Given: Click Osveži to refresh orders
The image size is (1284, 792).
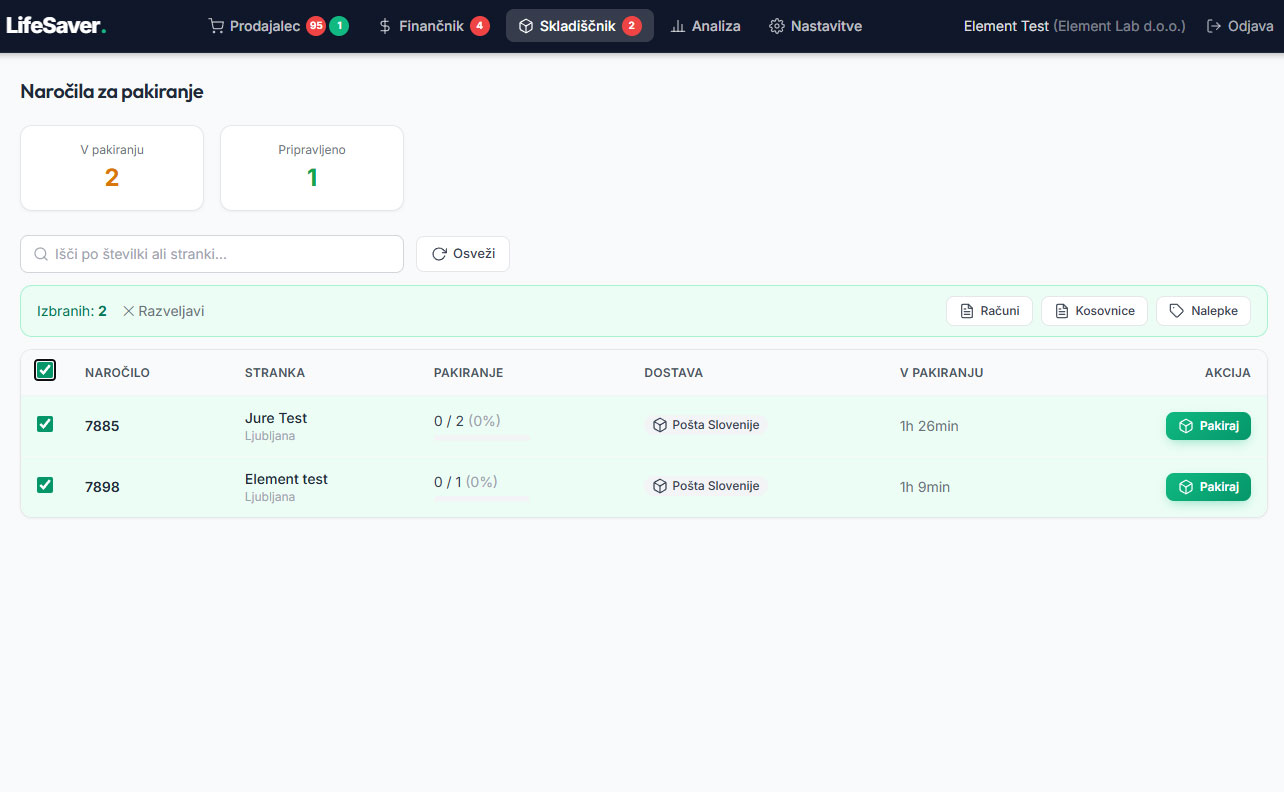Looking at the screenshot, I should click(x=463, y=254).
